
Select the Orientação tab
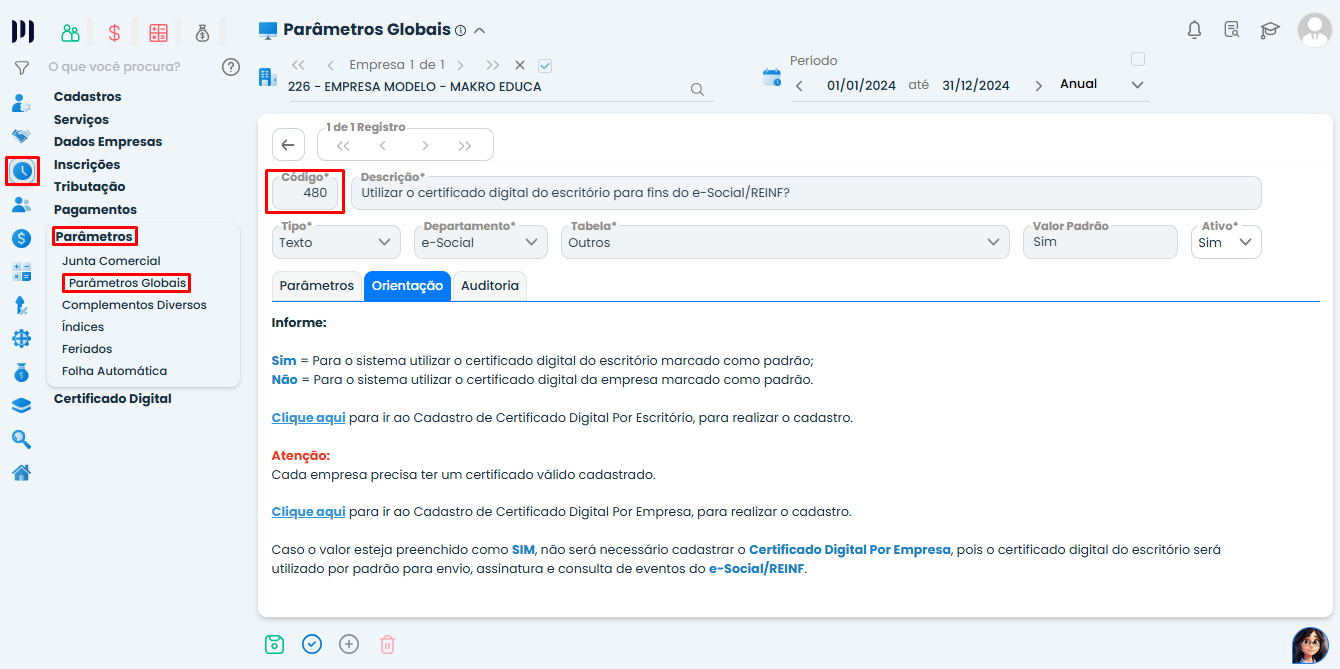click(x=407, y=286)
